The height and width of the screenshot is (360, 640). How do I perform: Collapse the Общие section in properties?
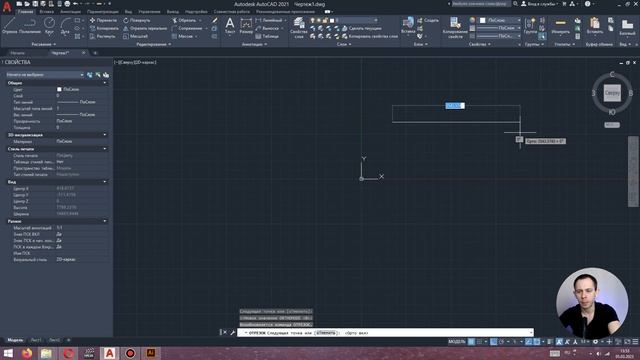(105, 83)
